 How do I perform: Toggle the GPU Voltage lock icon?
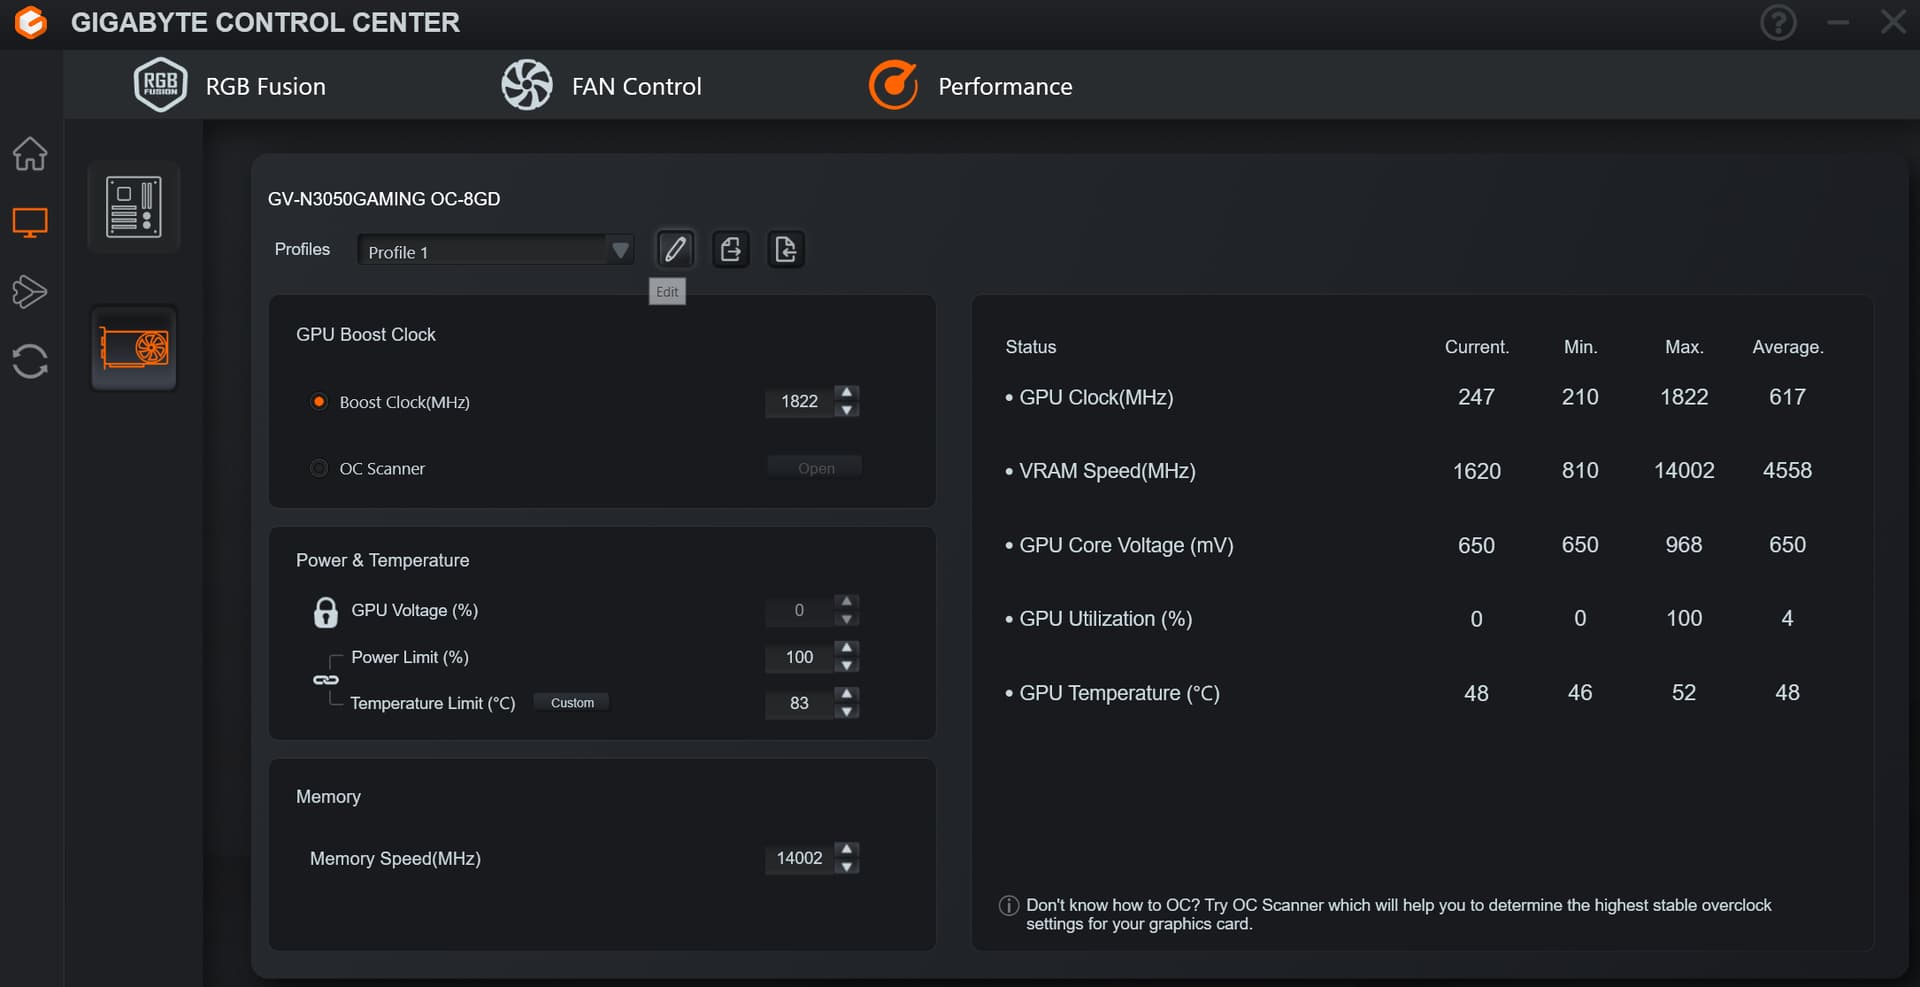pyautogui.click(x=326, y=611)
